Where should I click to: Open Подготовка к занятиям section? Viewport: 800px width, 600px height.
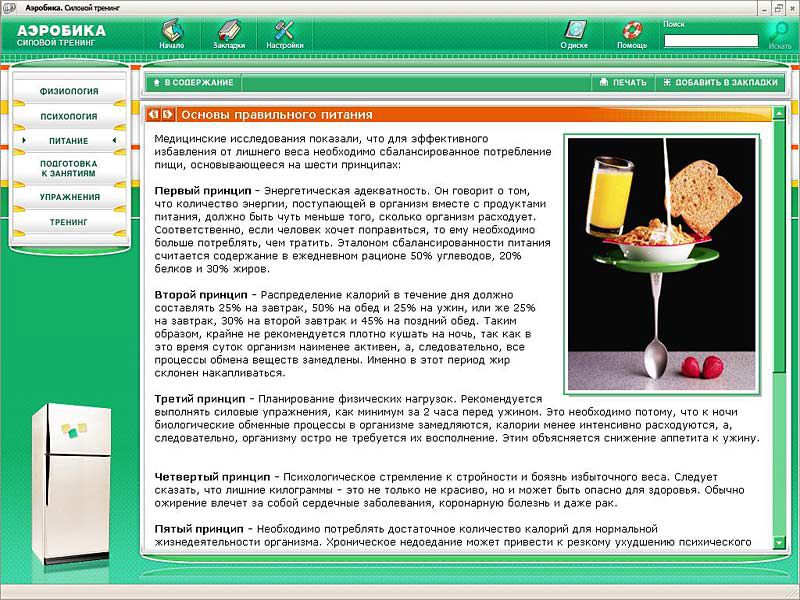coord(68,168)
